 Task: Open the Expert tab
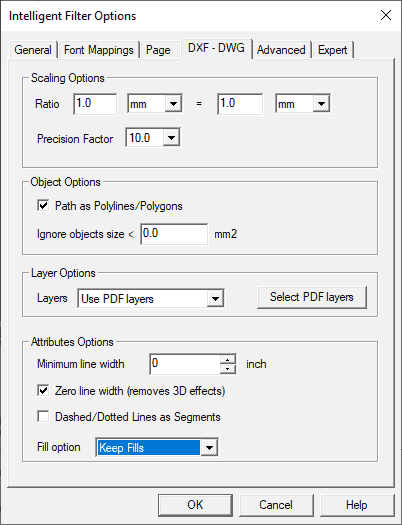[332, 50]
